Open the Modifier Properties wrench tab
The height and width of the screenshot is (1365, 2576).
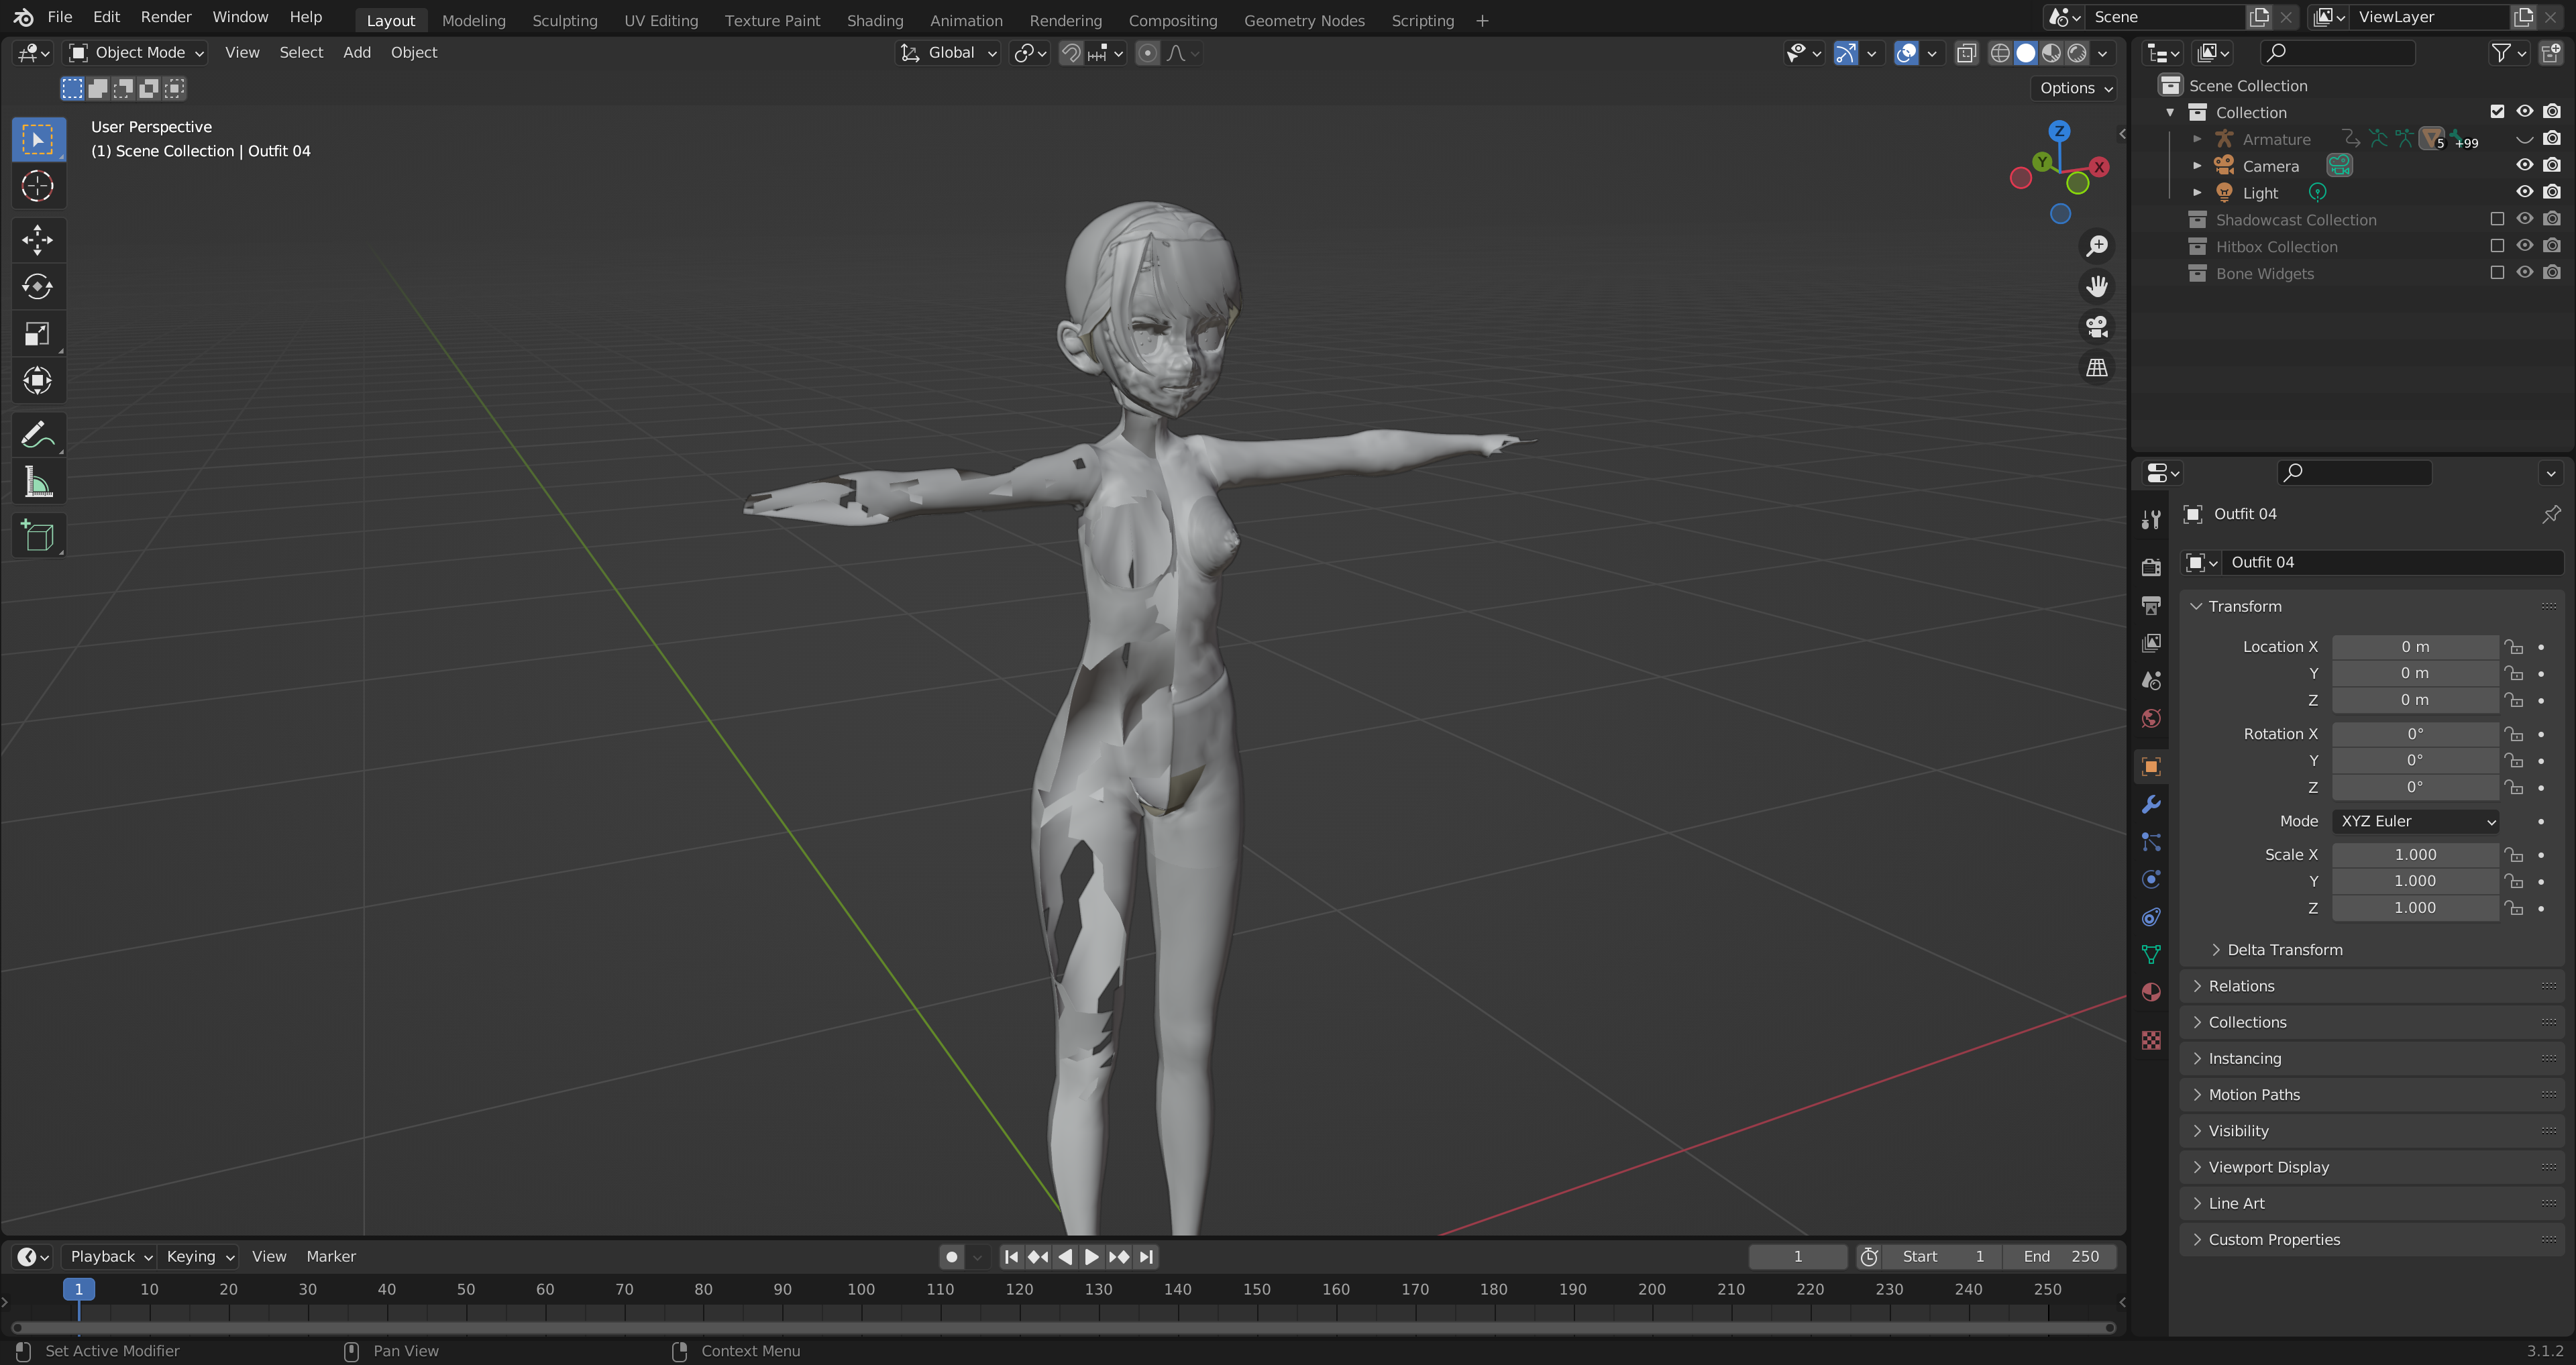tap(2150, 803)
